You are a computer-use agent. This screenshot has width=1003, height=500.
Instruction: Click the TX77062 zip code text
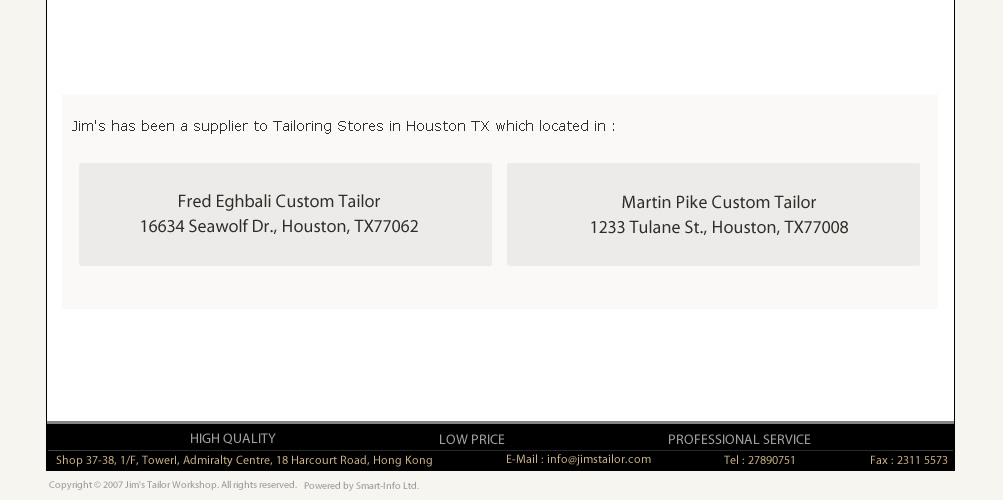click(x=386, y=227)
